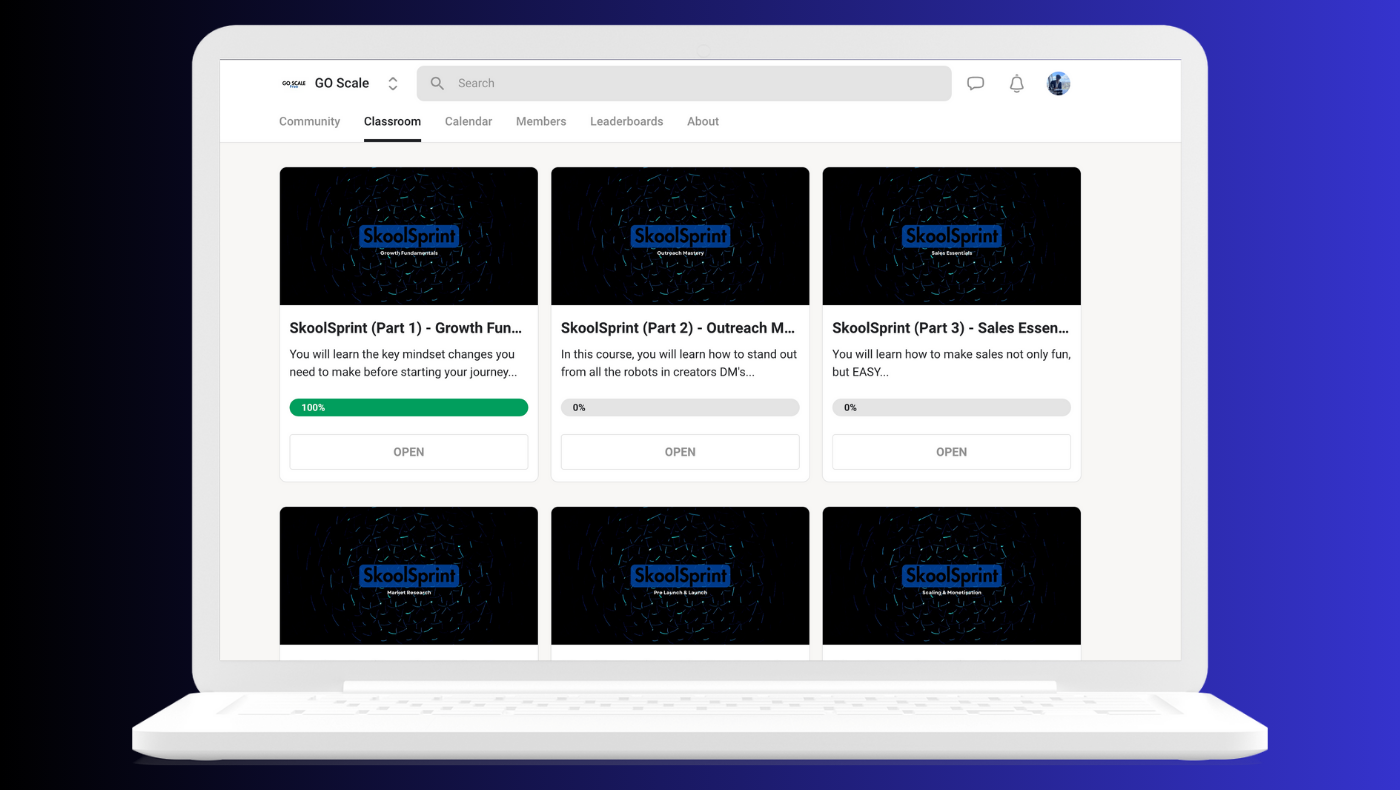
Task: Open the chat messages icon
Action: [x=976, y=84]
